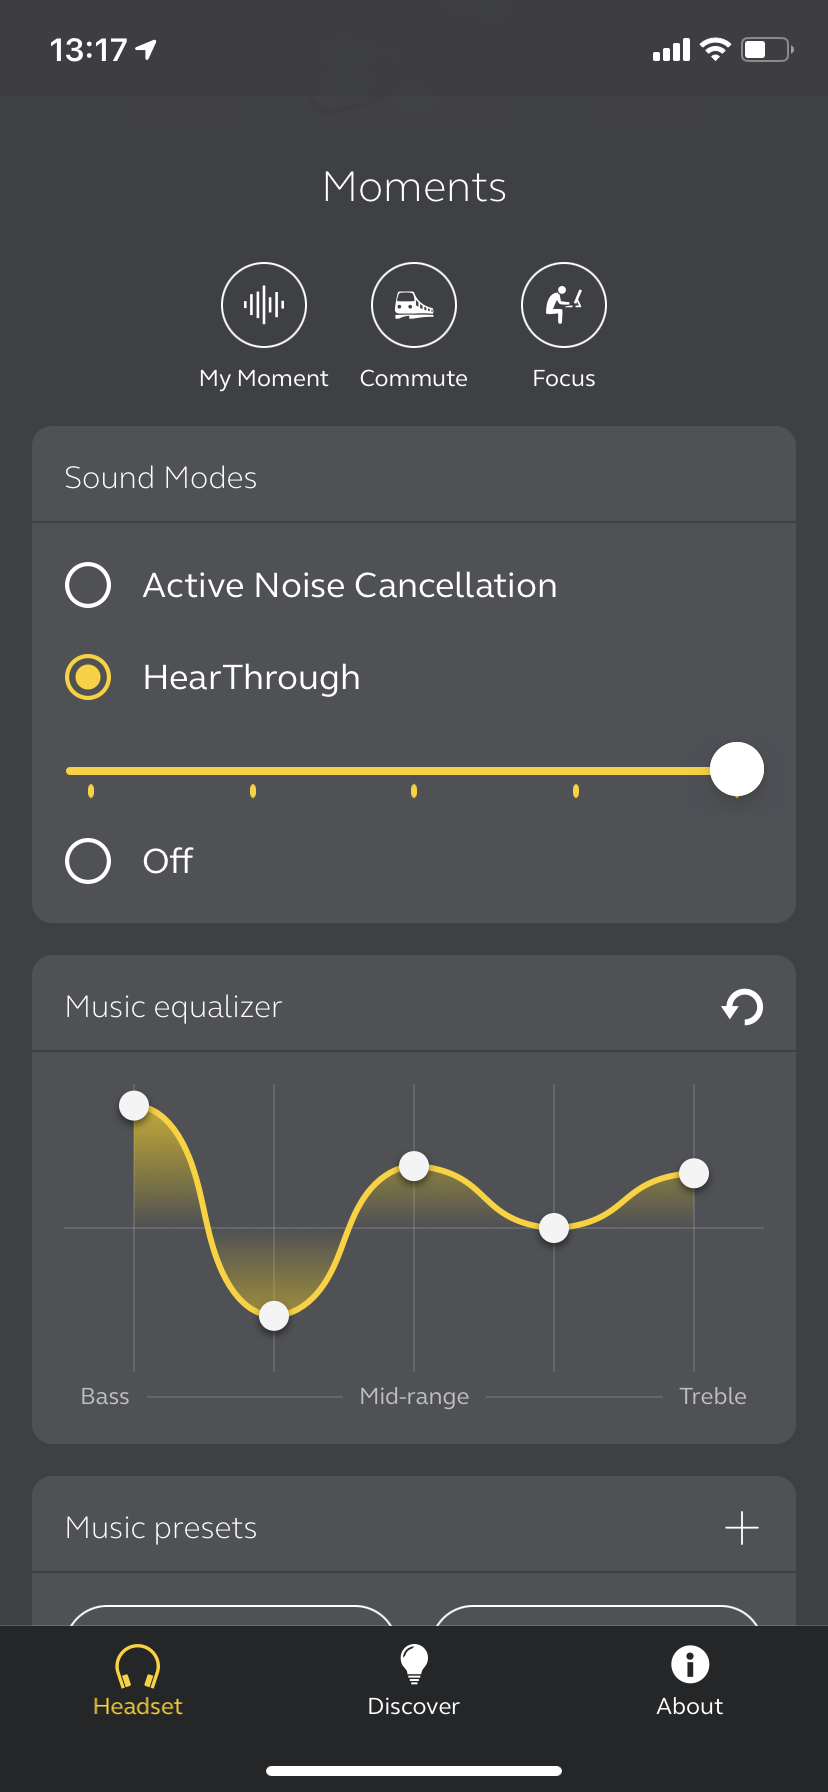Turn sound mode Off
Image resolution: width=828 pixels, height=1792 pixels.
[88, 861]
